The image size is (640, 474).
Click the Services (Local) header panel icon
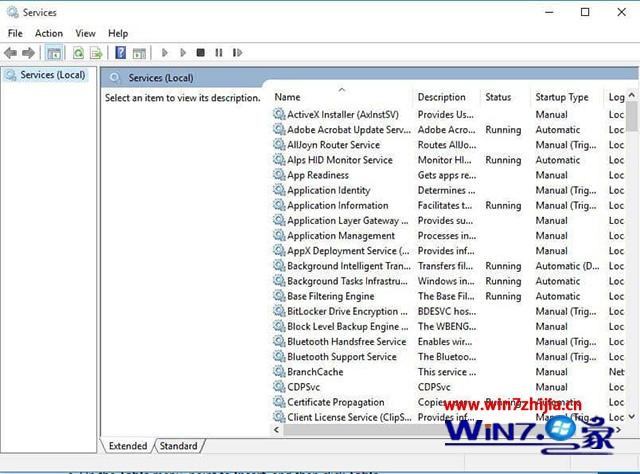pyautogui.click(x=115, y=78)
